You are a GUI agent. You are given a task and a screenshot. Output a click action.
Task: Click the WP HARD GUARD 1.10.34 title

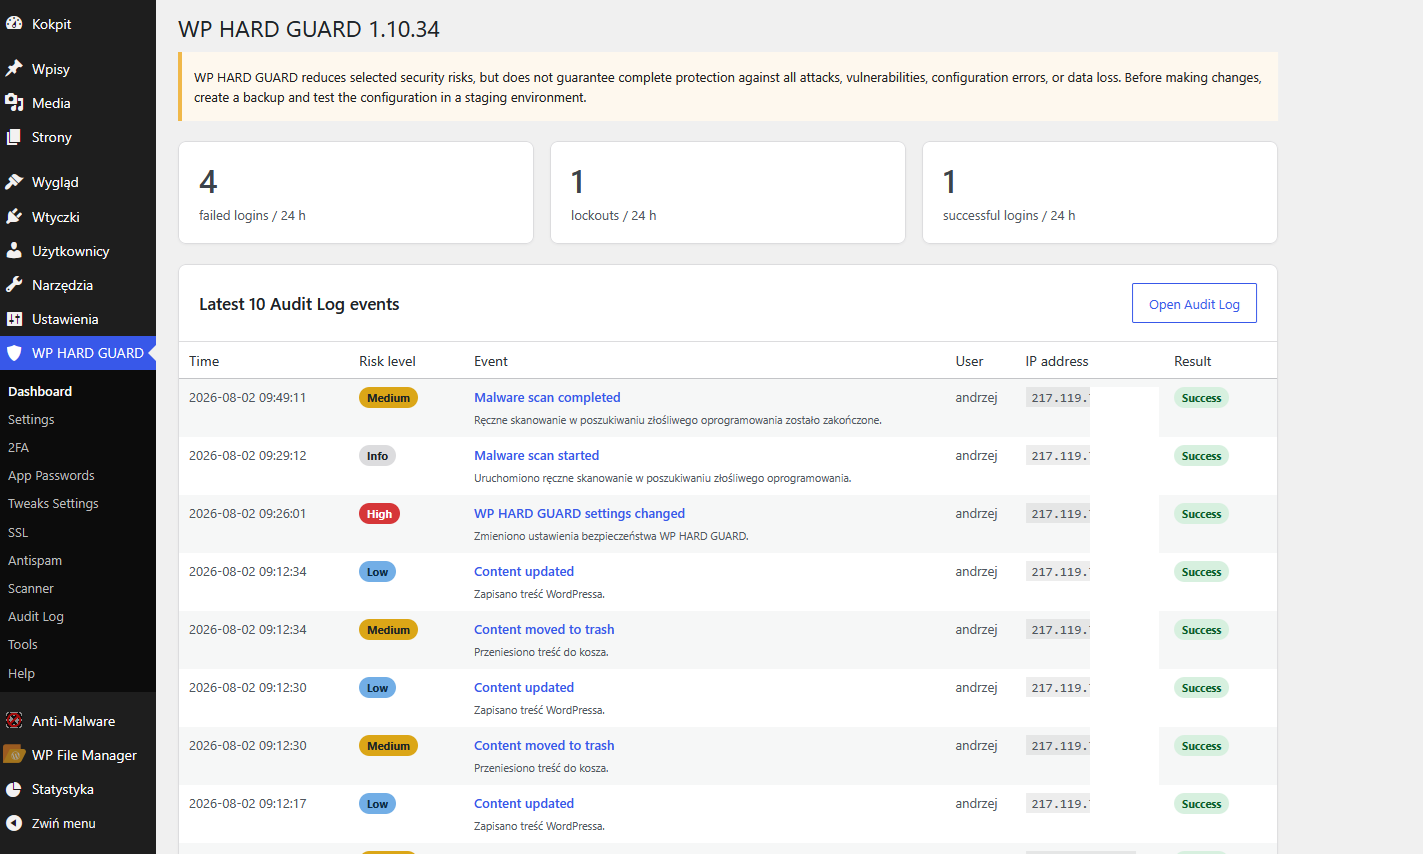[x=309, y=29]
